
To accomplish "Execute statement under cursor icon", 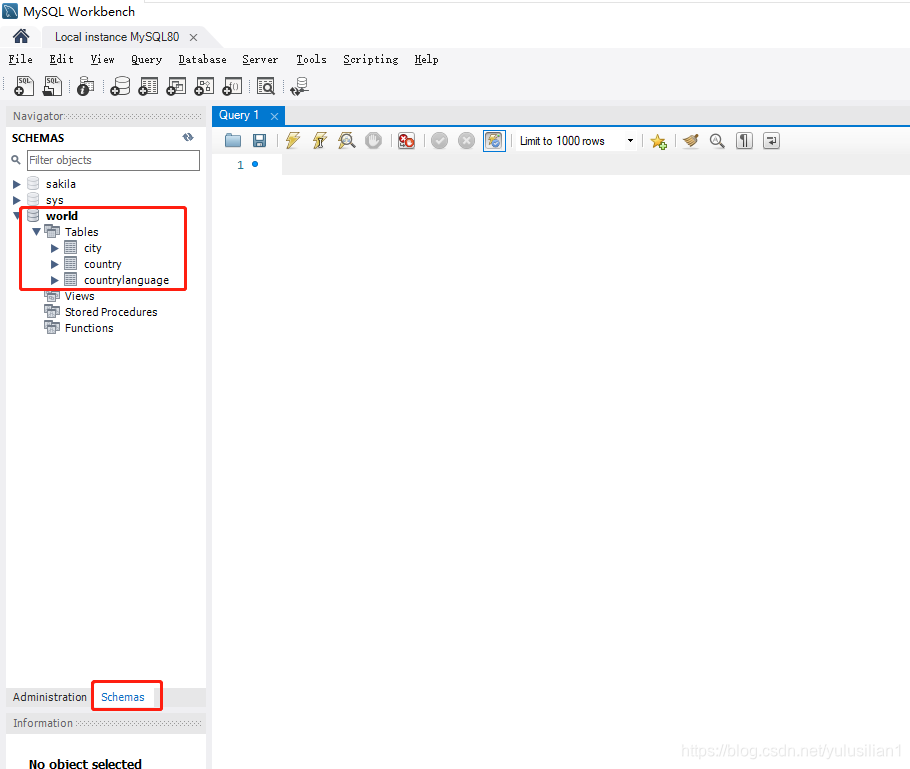I will (320, 140).
